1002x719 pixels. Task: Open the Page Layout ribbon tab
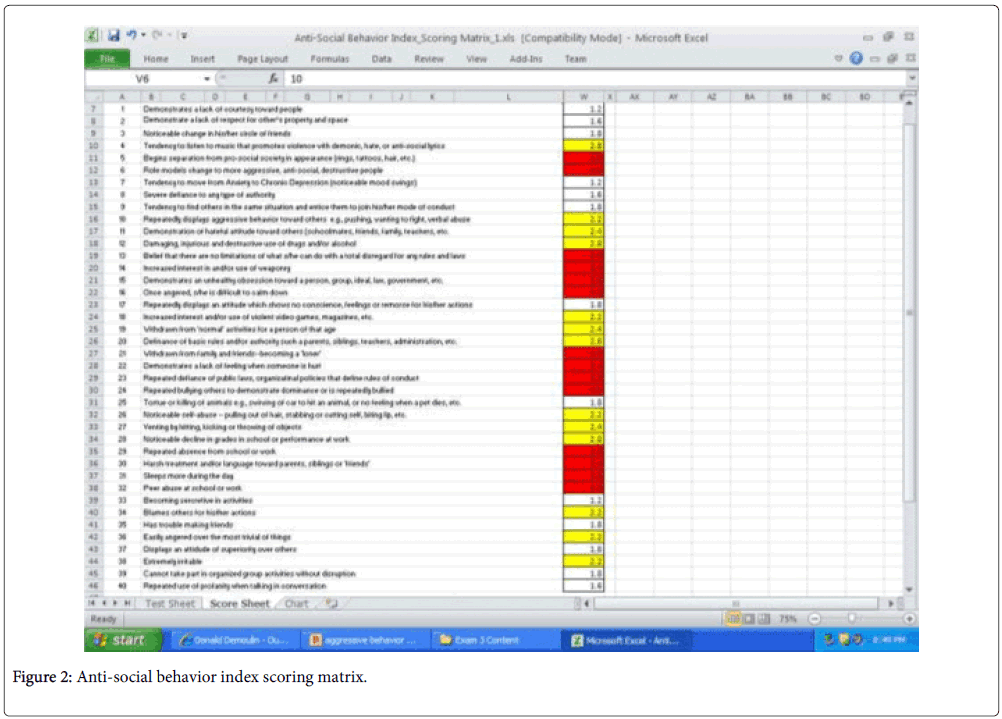(262, 59)
